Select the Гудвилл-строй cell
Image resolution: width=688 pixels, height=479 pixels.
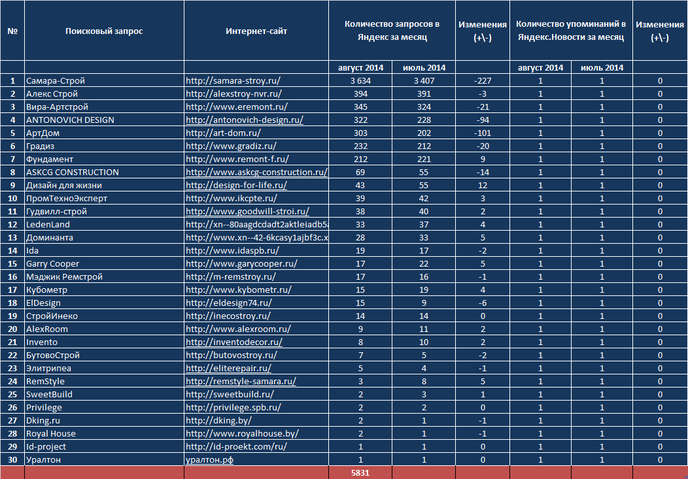tap(104, 211)
